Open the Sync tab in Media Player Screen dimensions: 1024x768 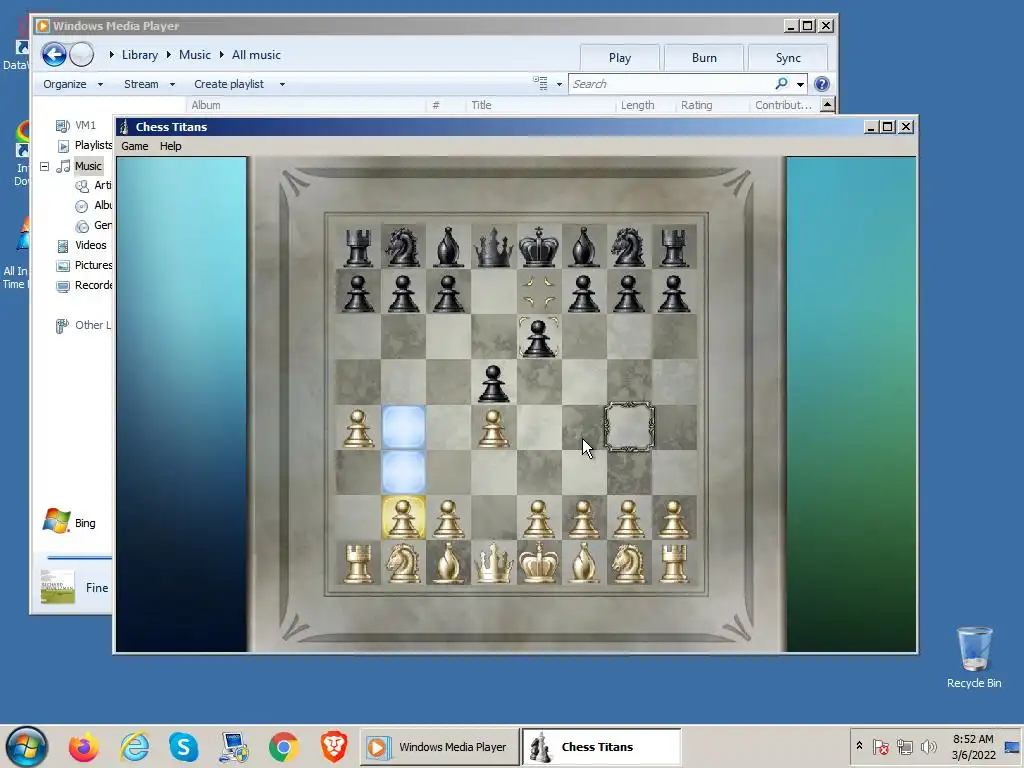[x=788, y=57]
